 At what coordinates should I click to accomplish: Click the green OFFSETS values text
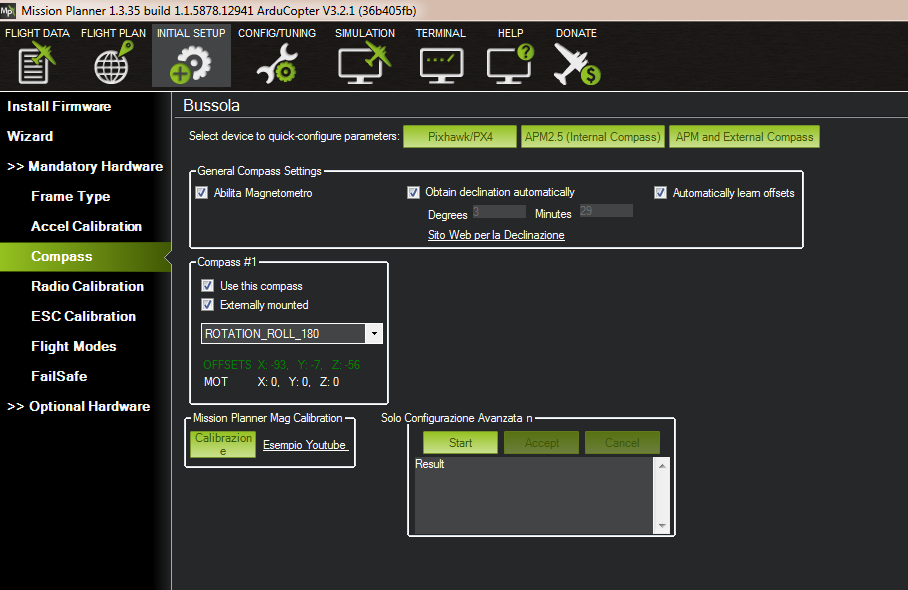pos(281,365)
